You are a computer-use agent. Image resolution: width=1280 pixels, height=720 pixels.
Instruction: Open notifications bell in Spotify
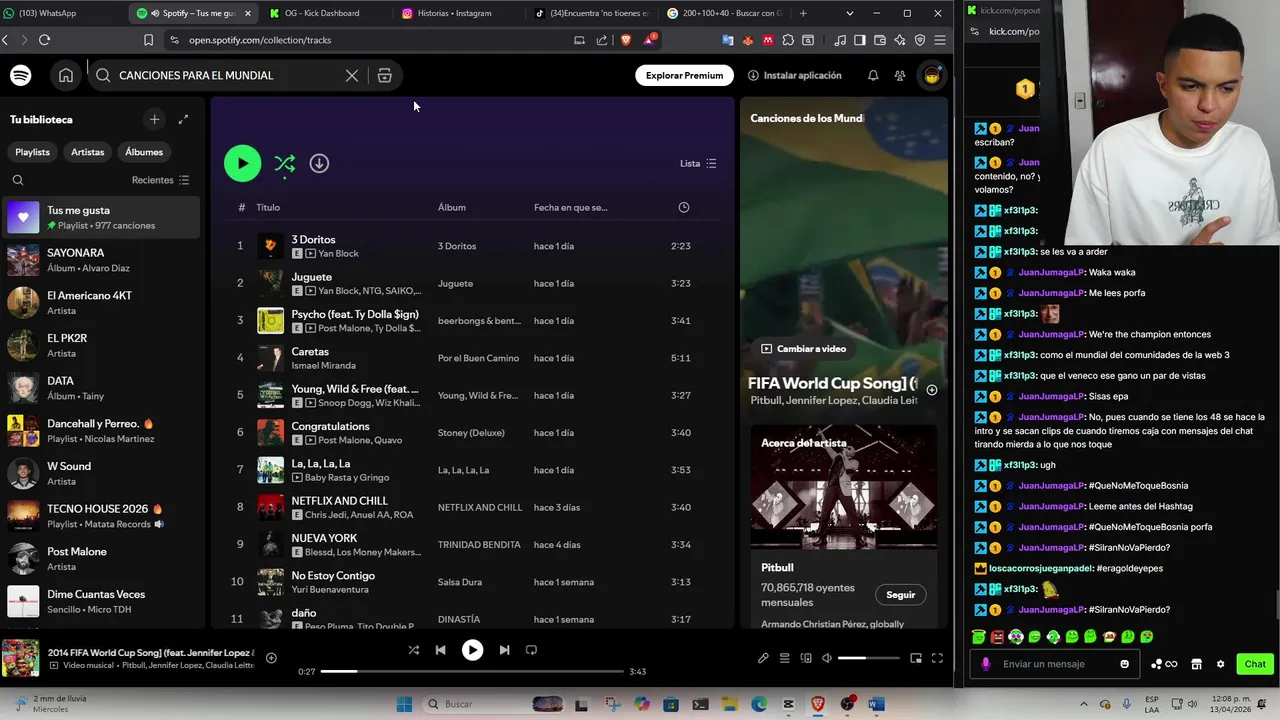873,75
